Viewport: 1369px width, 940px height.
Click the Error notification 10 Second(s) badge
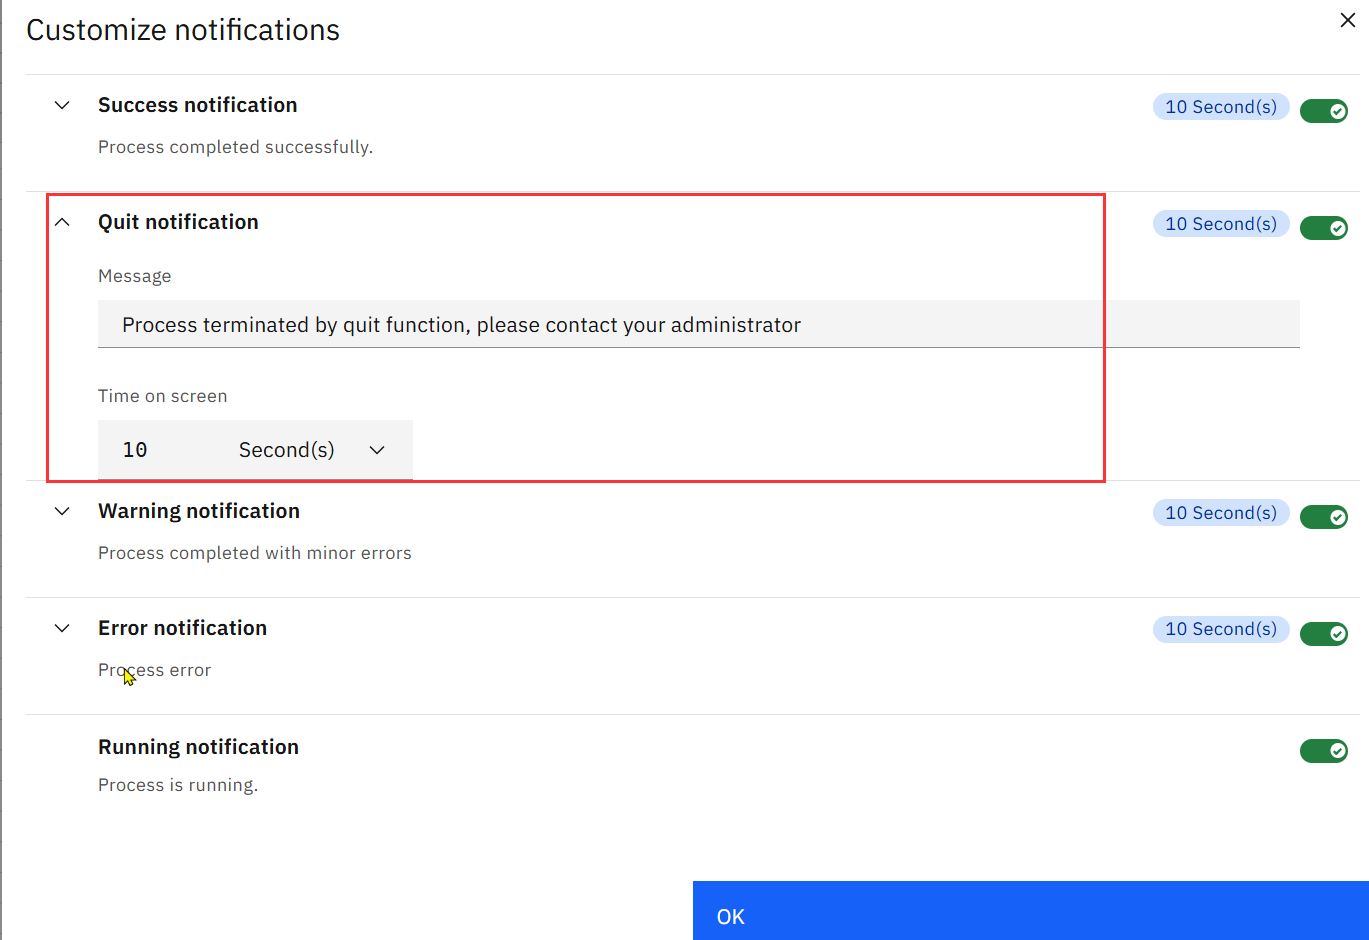click(x=1220, y=629)
